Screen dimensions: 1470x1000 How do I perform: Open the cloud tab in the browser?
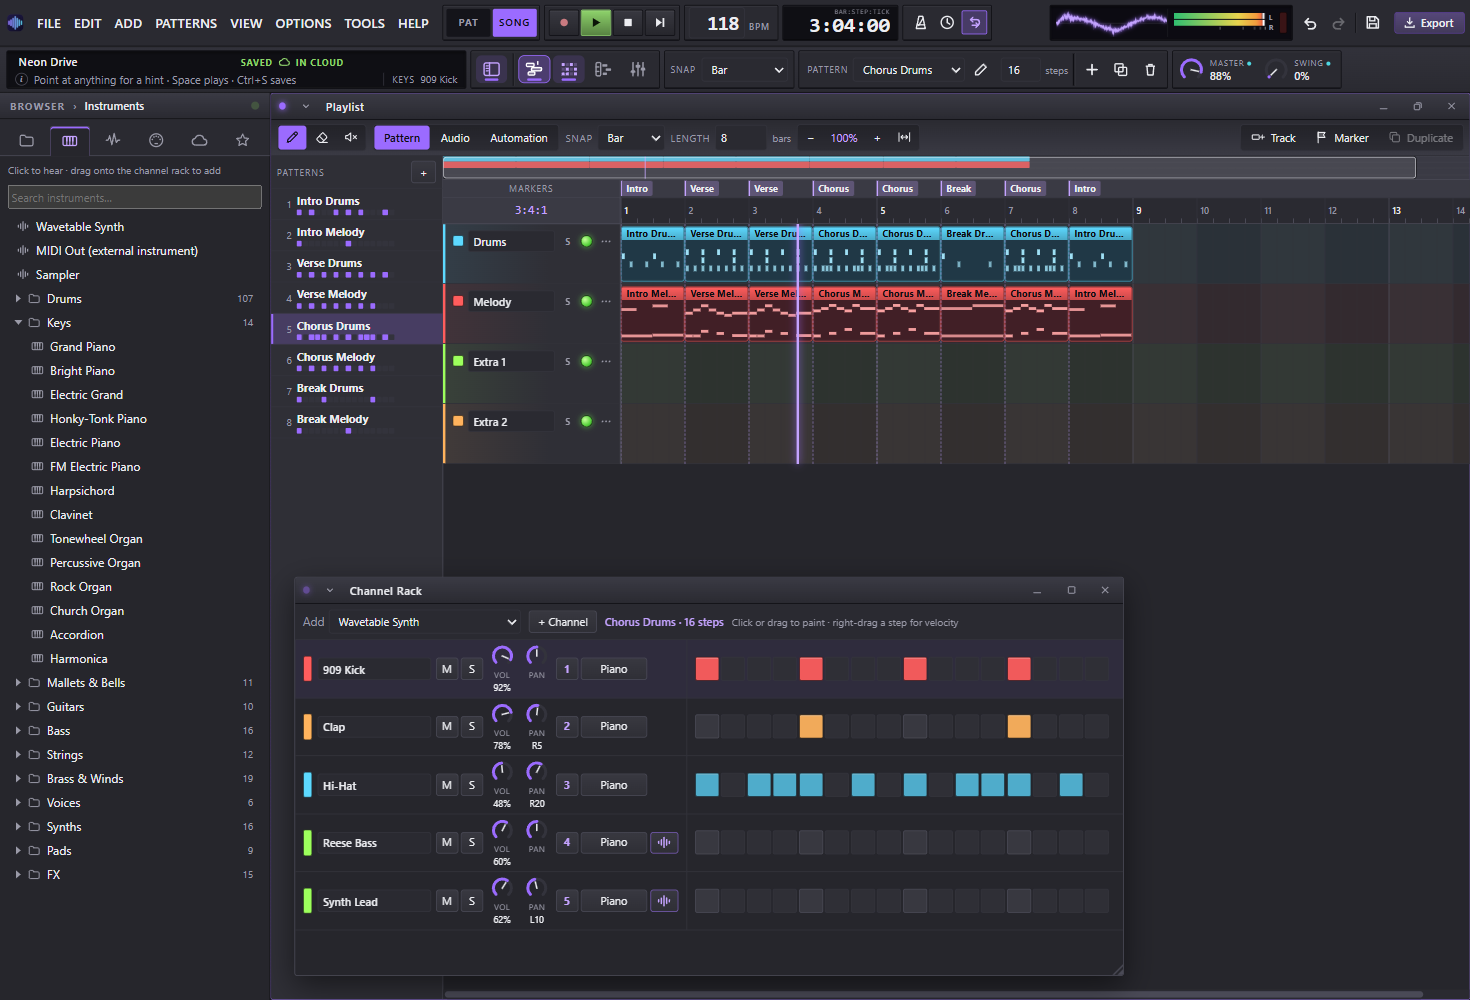coord(199,140)
